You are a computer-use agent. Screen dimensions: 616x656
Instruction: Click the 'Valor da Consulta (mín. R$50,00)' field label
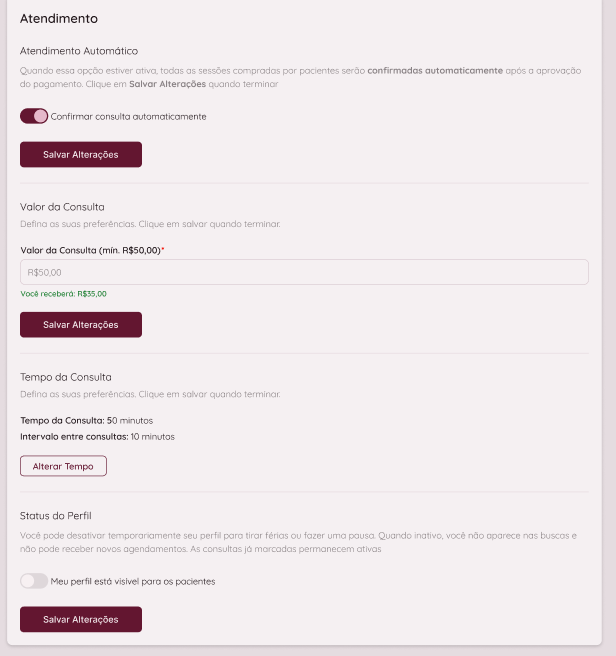pyautogui.click(x=90, y=250)
